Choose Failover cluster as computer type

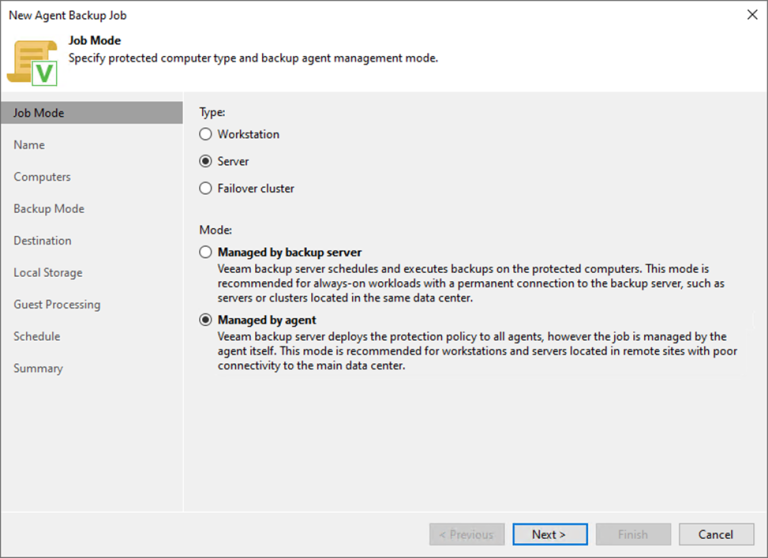tap(206, 189)
